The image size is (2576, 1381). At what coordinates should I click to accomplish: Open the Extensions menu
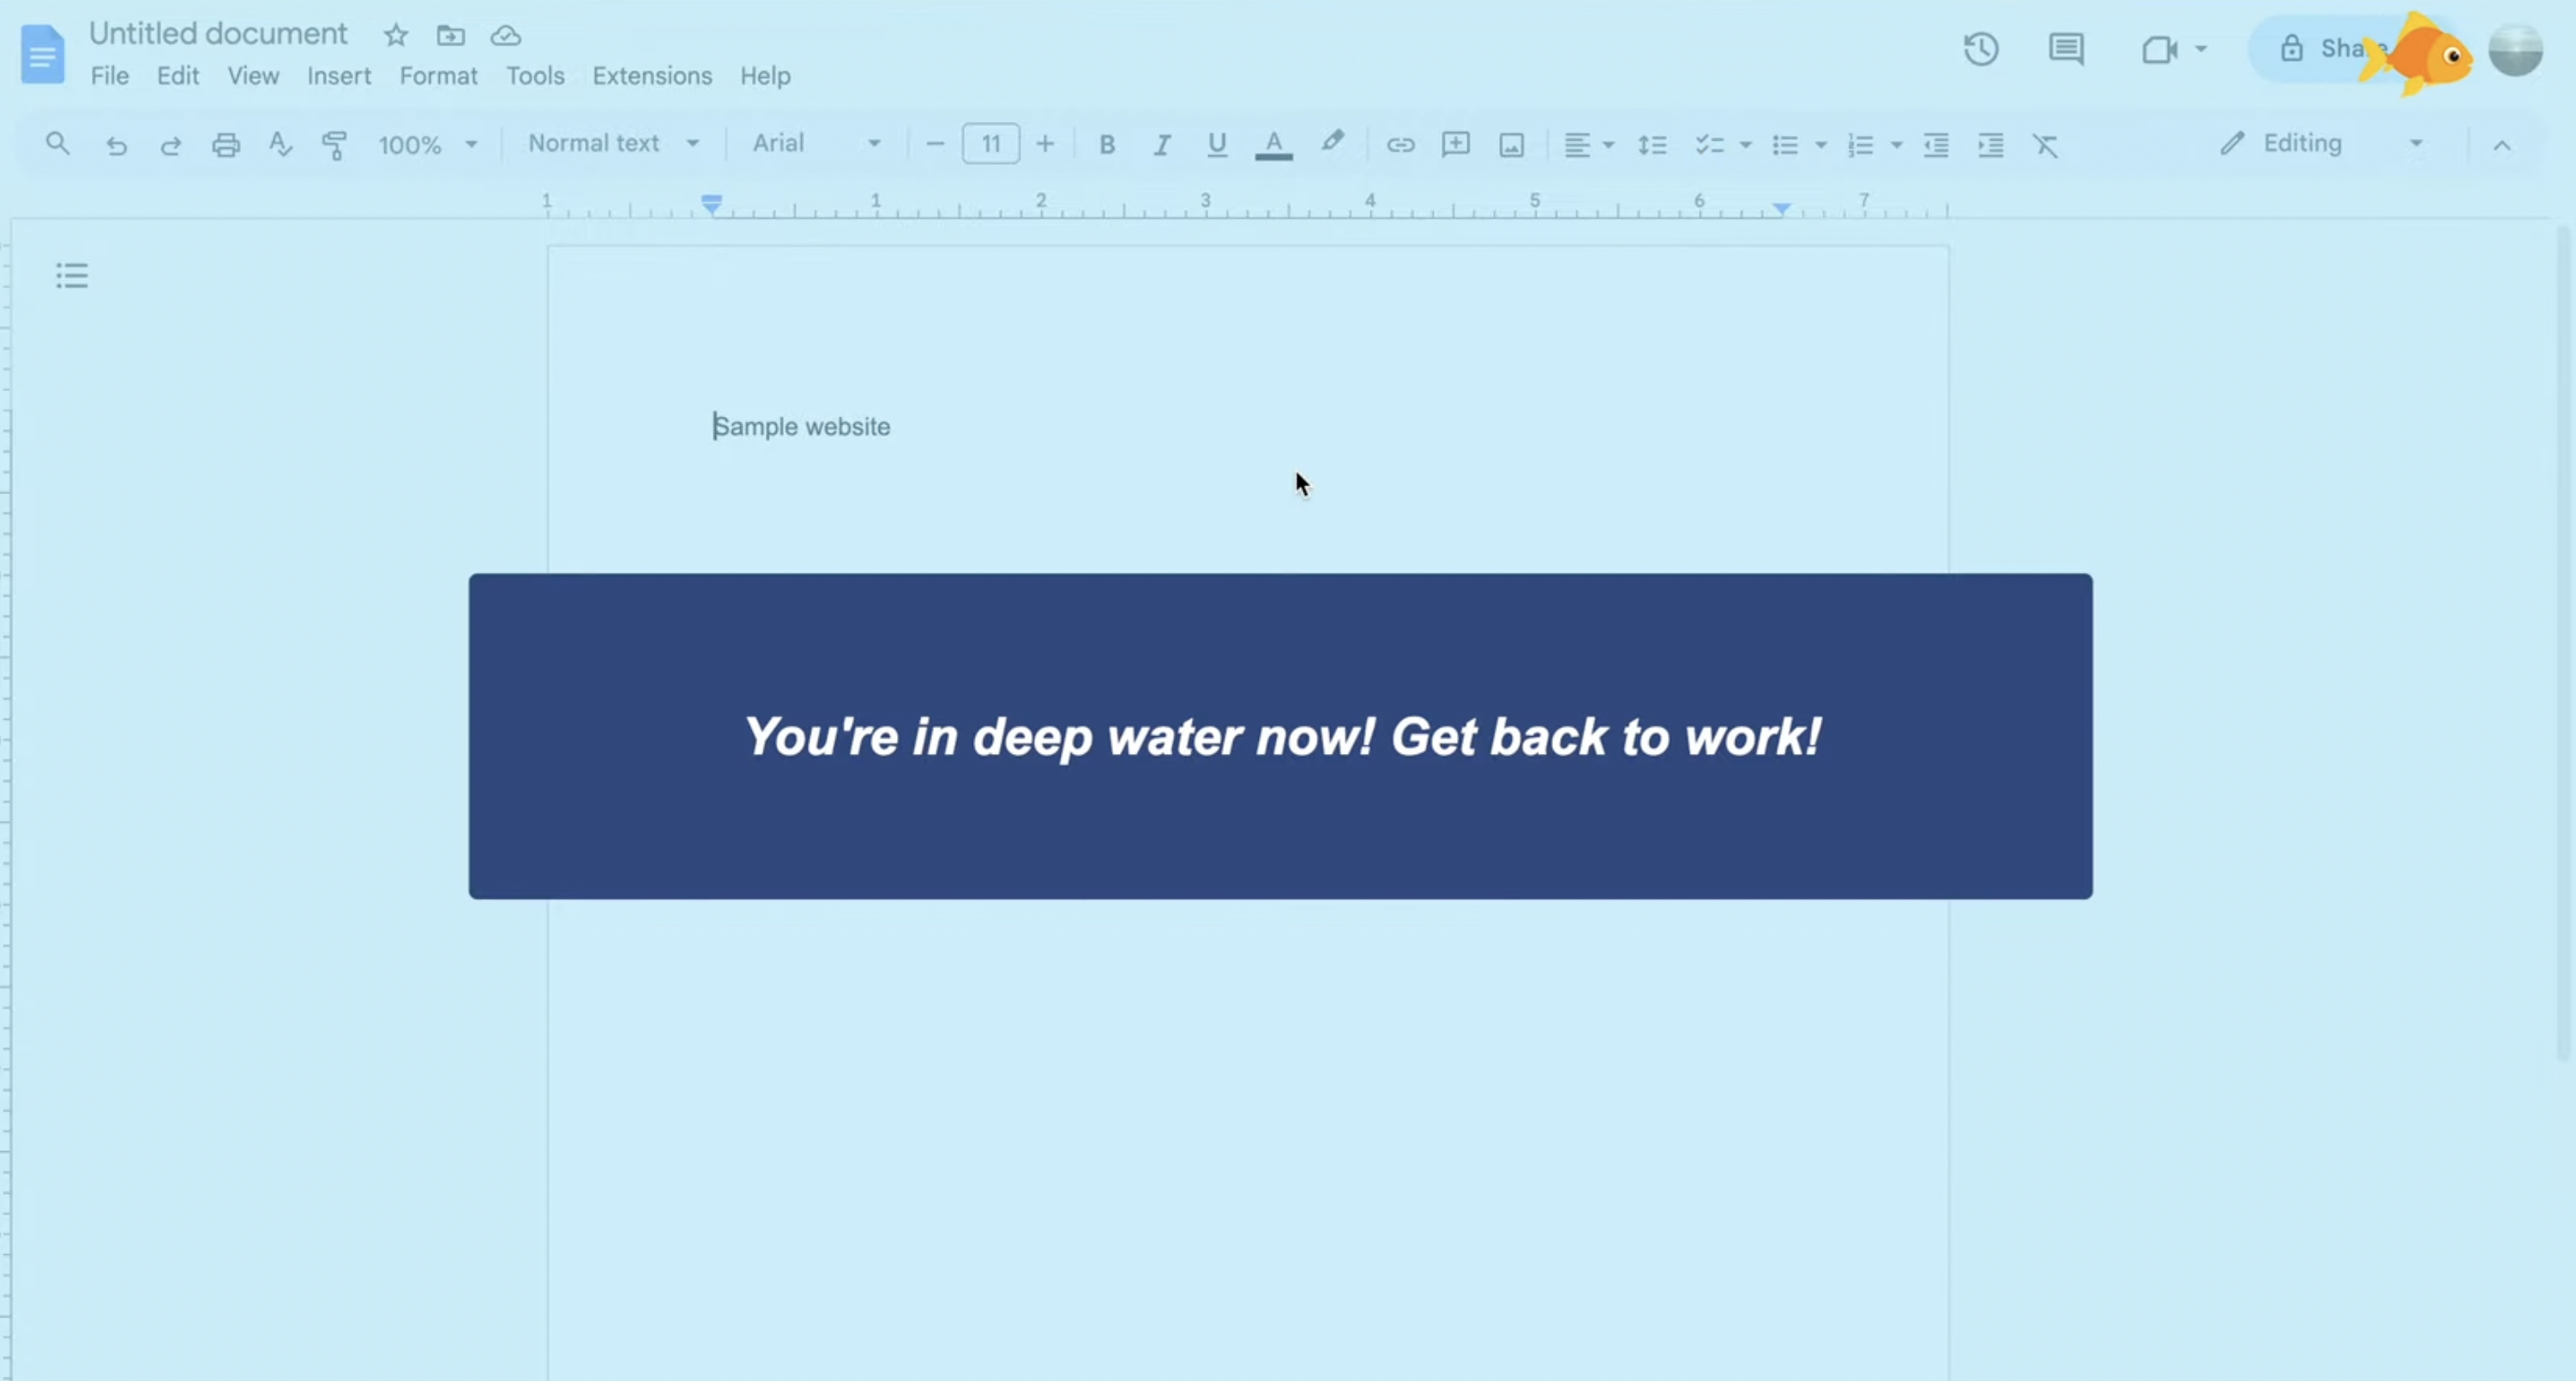coord(652,76)
